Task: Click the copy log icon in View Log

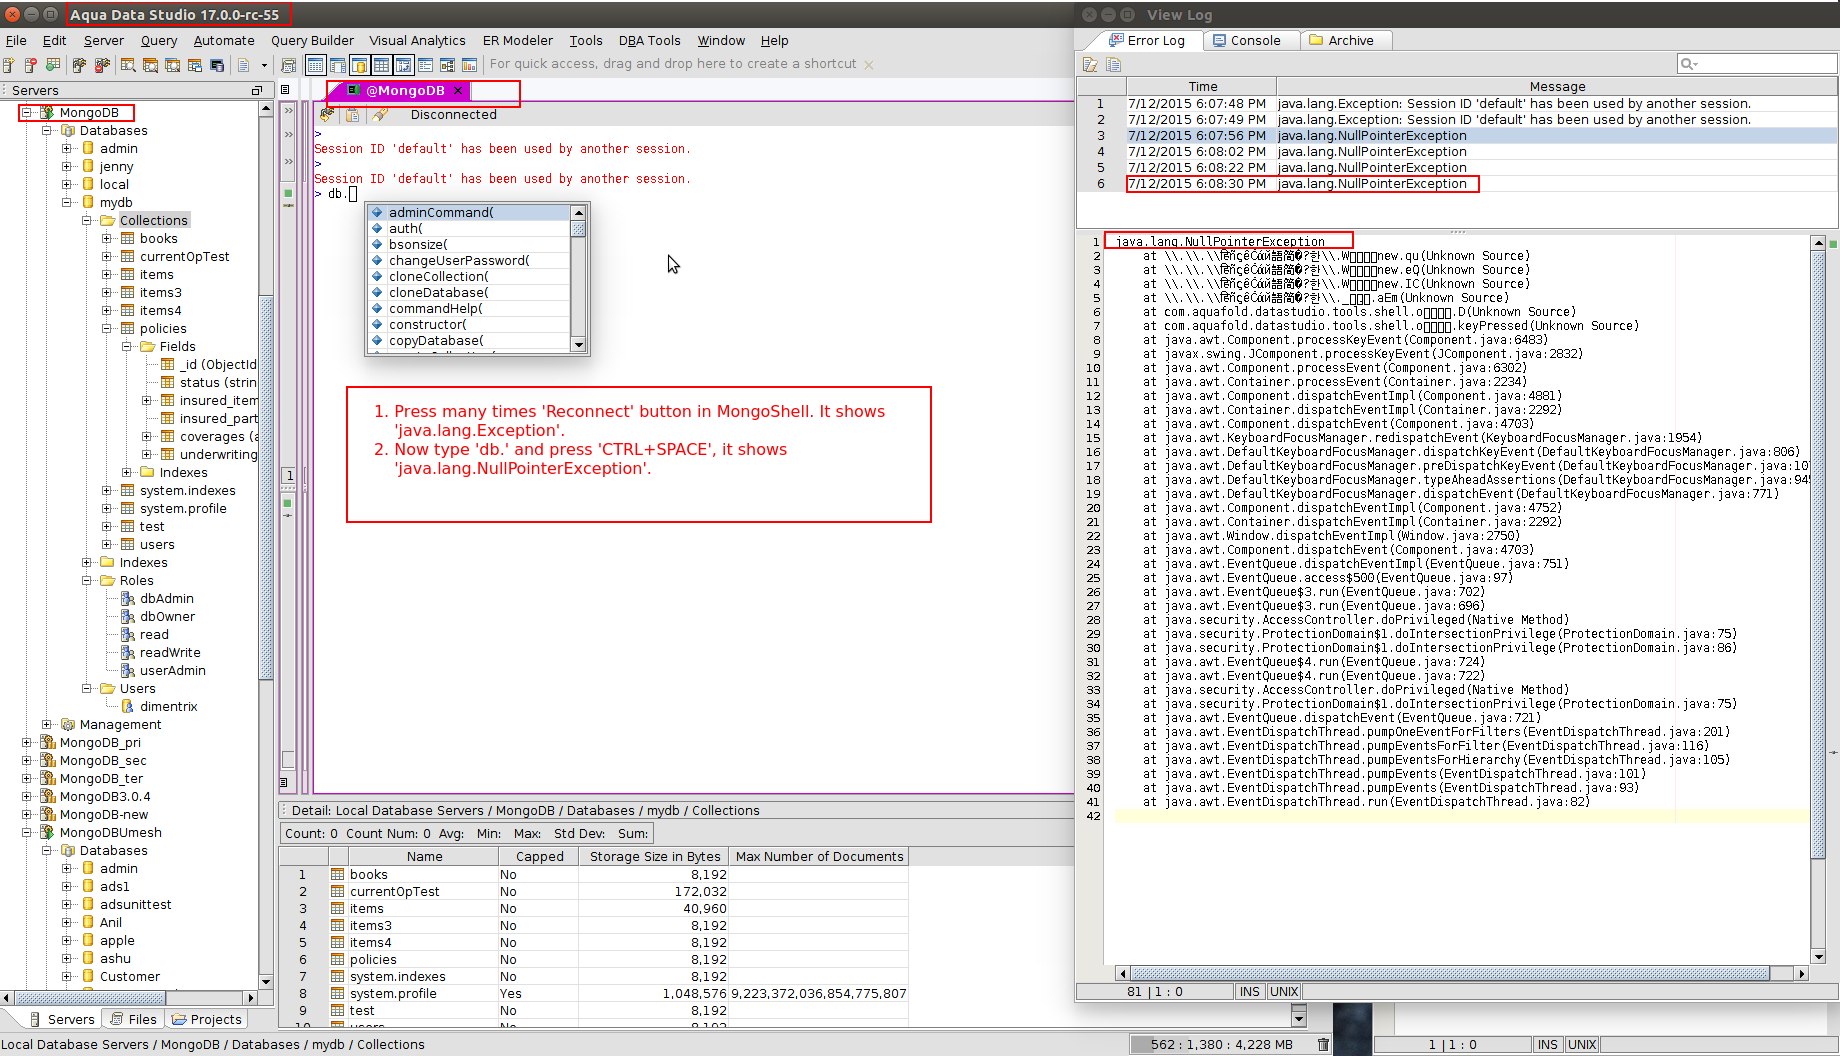Action: coord(1113,64)
